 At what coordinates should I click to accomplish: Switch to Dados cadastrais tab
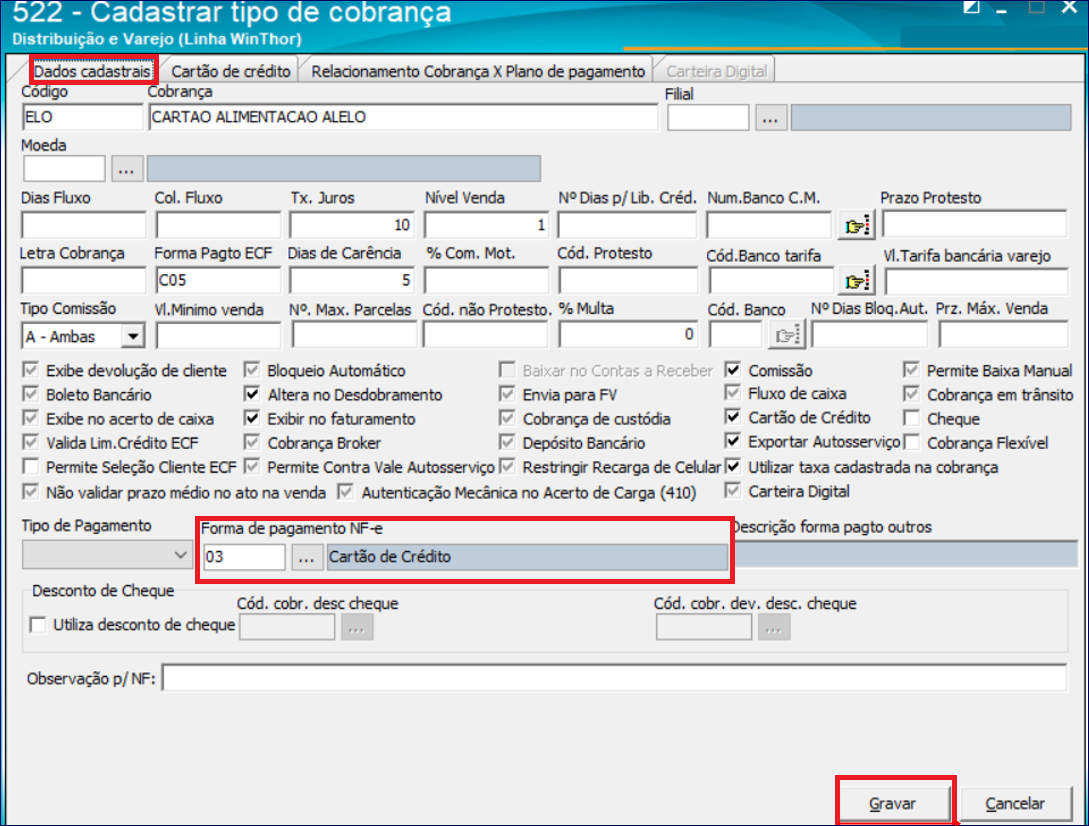pos(92,71)
